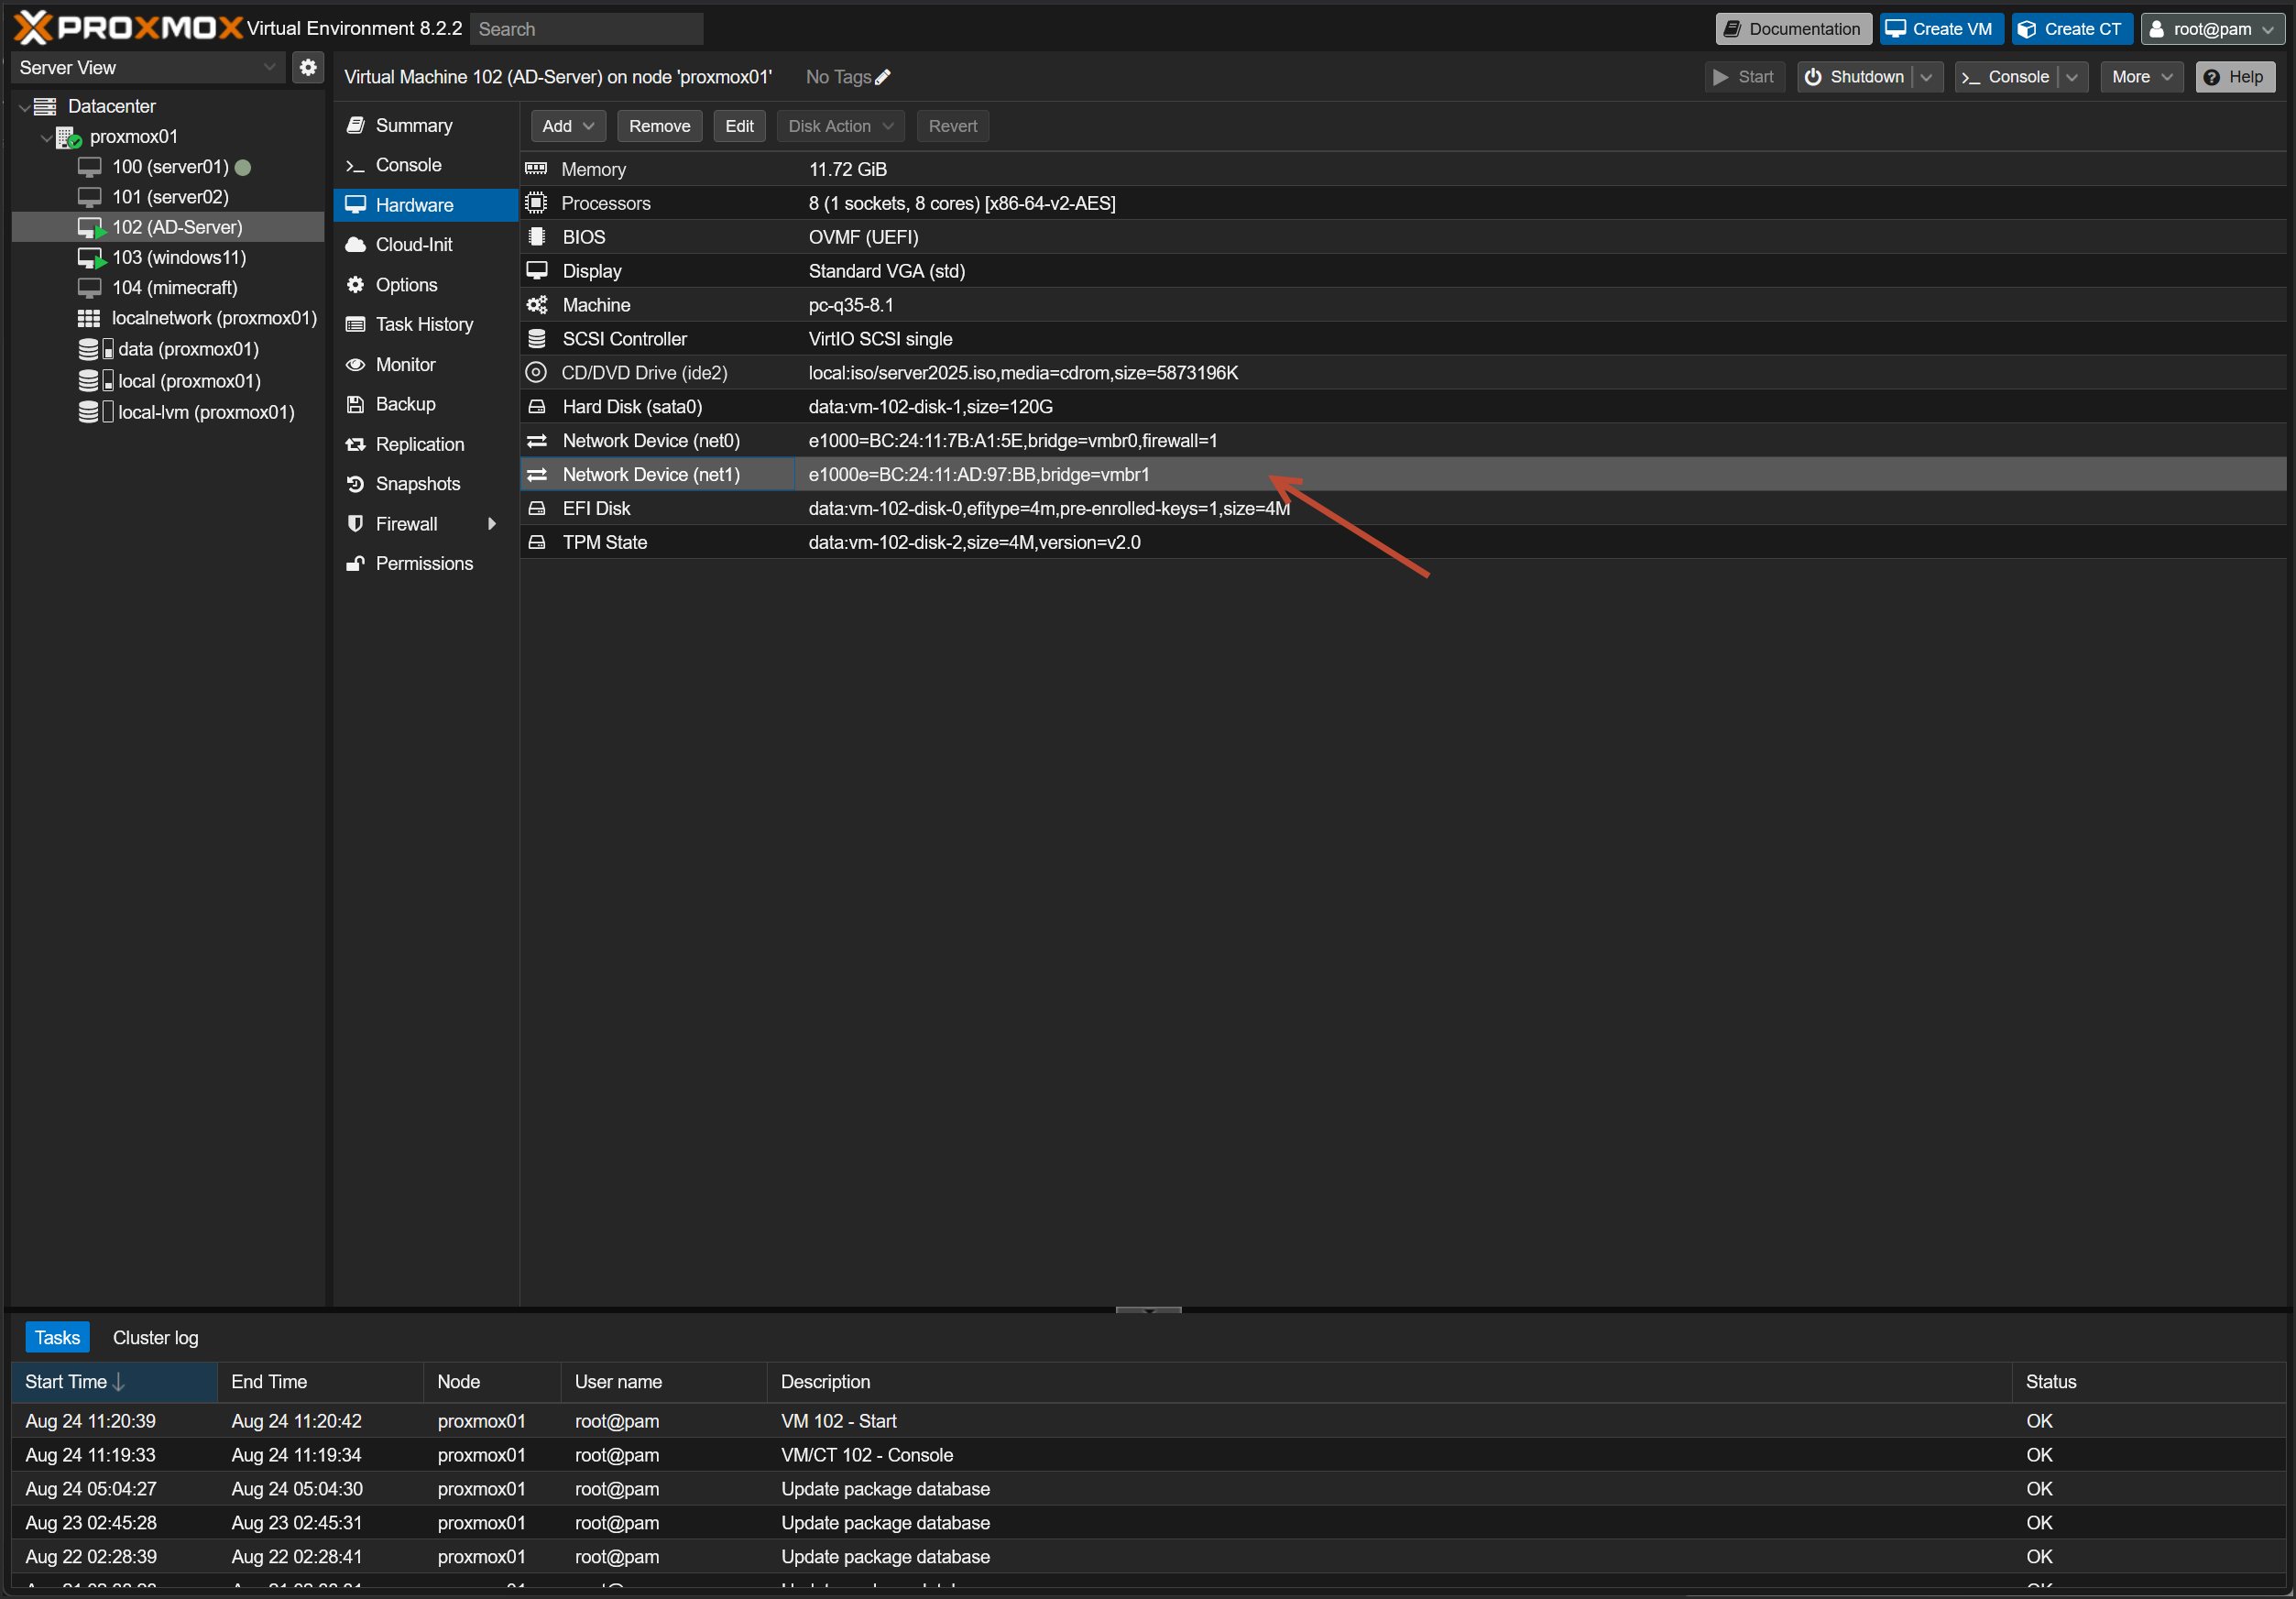The image size is (2296, 1599).
Task: Click the edit tags pencil icon
Action: pyautogui.click(x=882, y=77)
